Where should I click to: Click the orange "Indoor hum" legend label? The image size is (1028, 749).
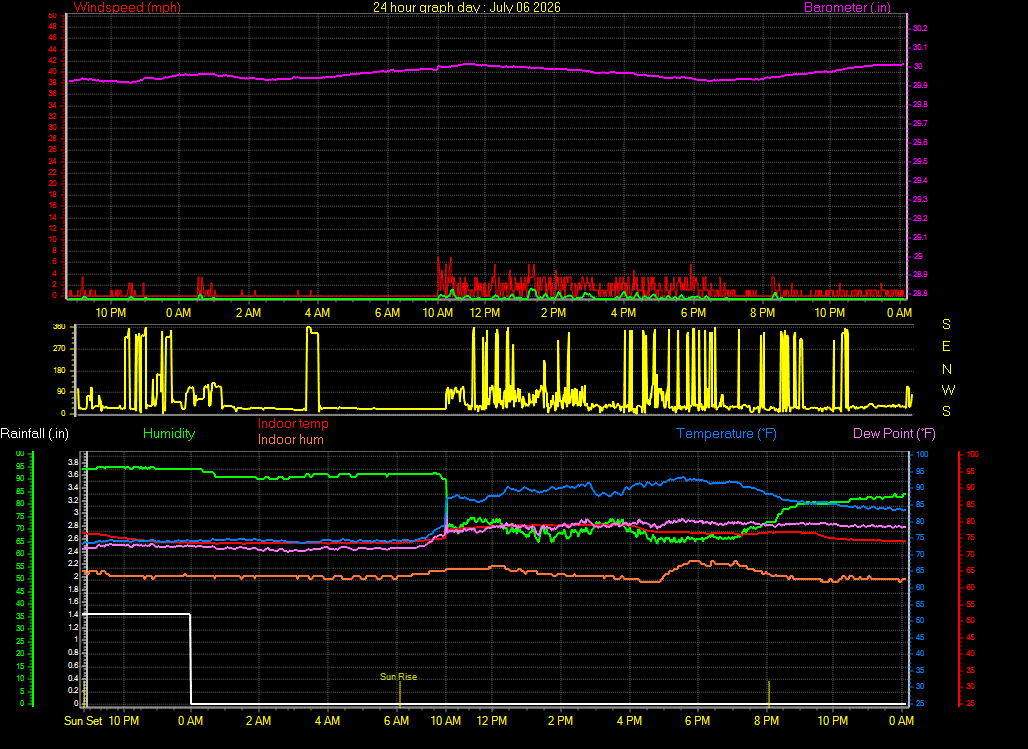(x=290, y=439)
